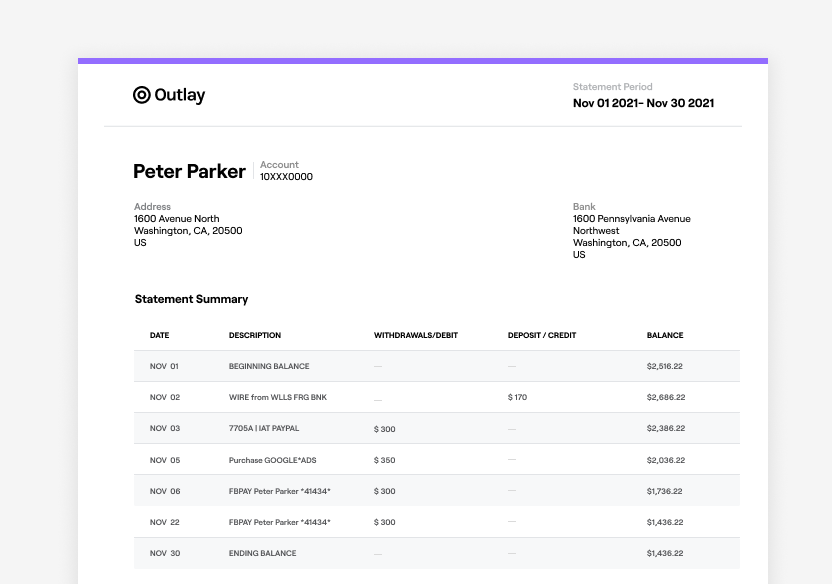Select the ENDING BALANCE row description
This screenshot has width=832, height=584.
[x=262, y=553]
